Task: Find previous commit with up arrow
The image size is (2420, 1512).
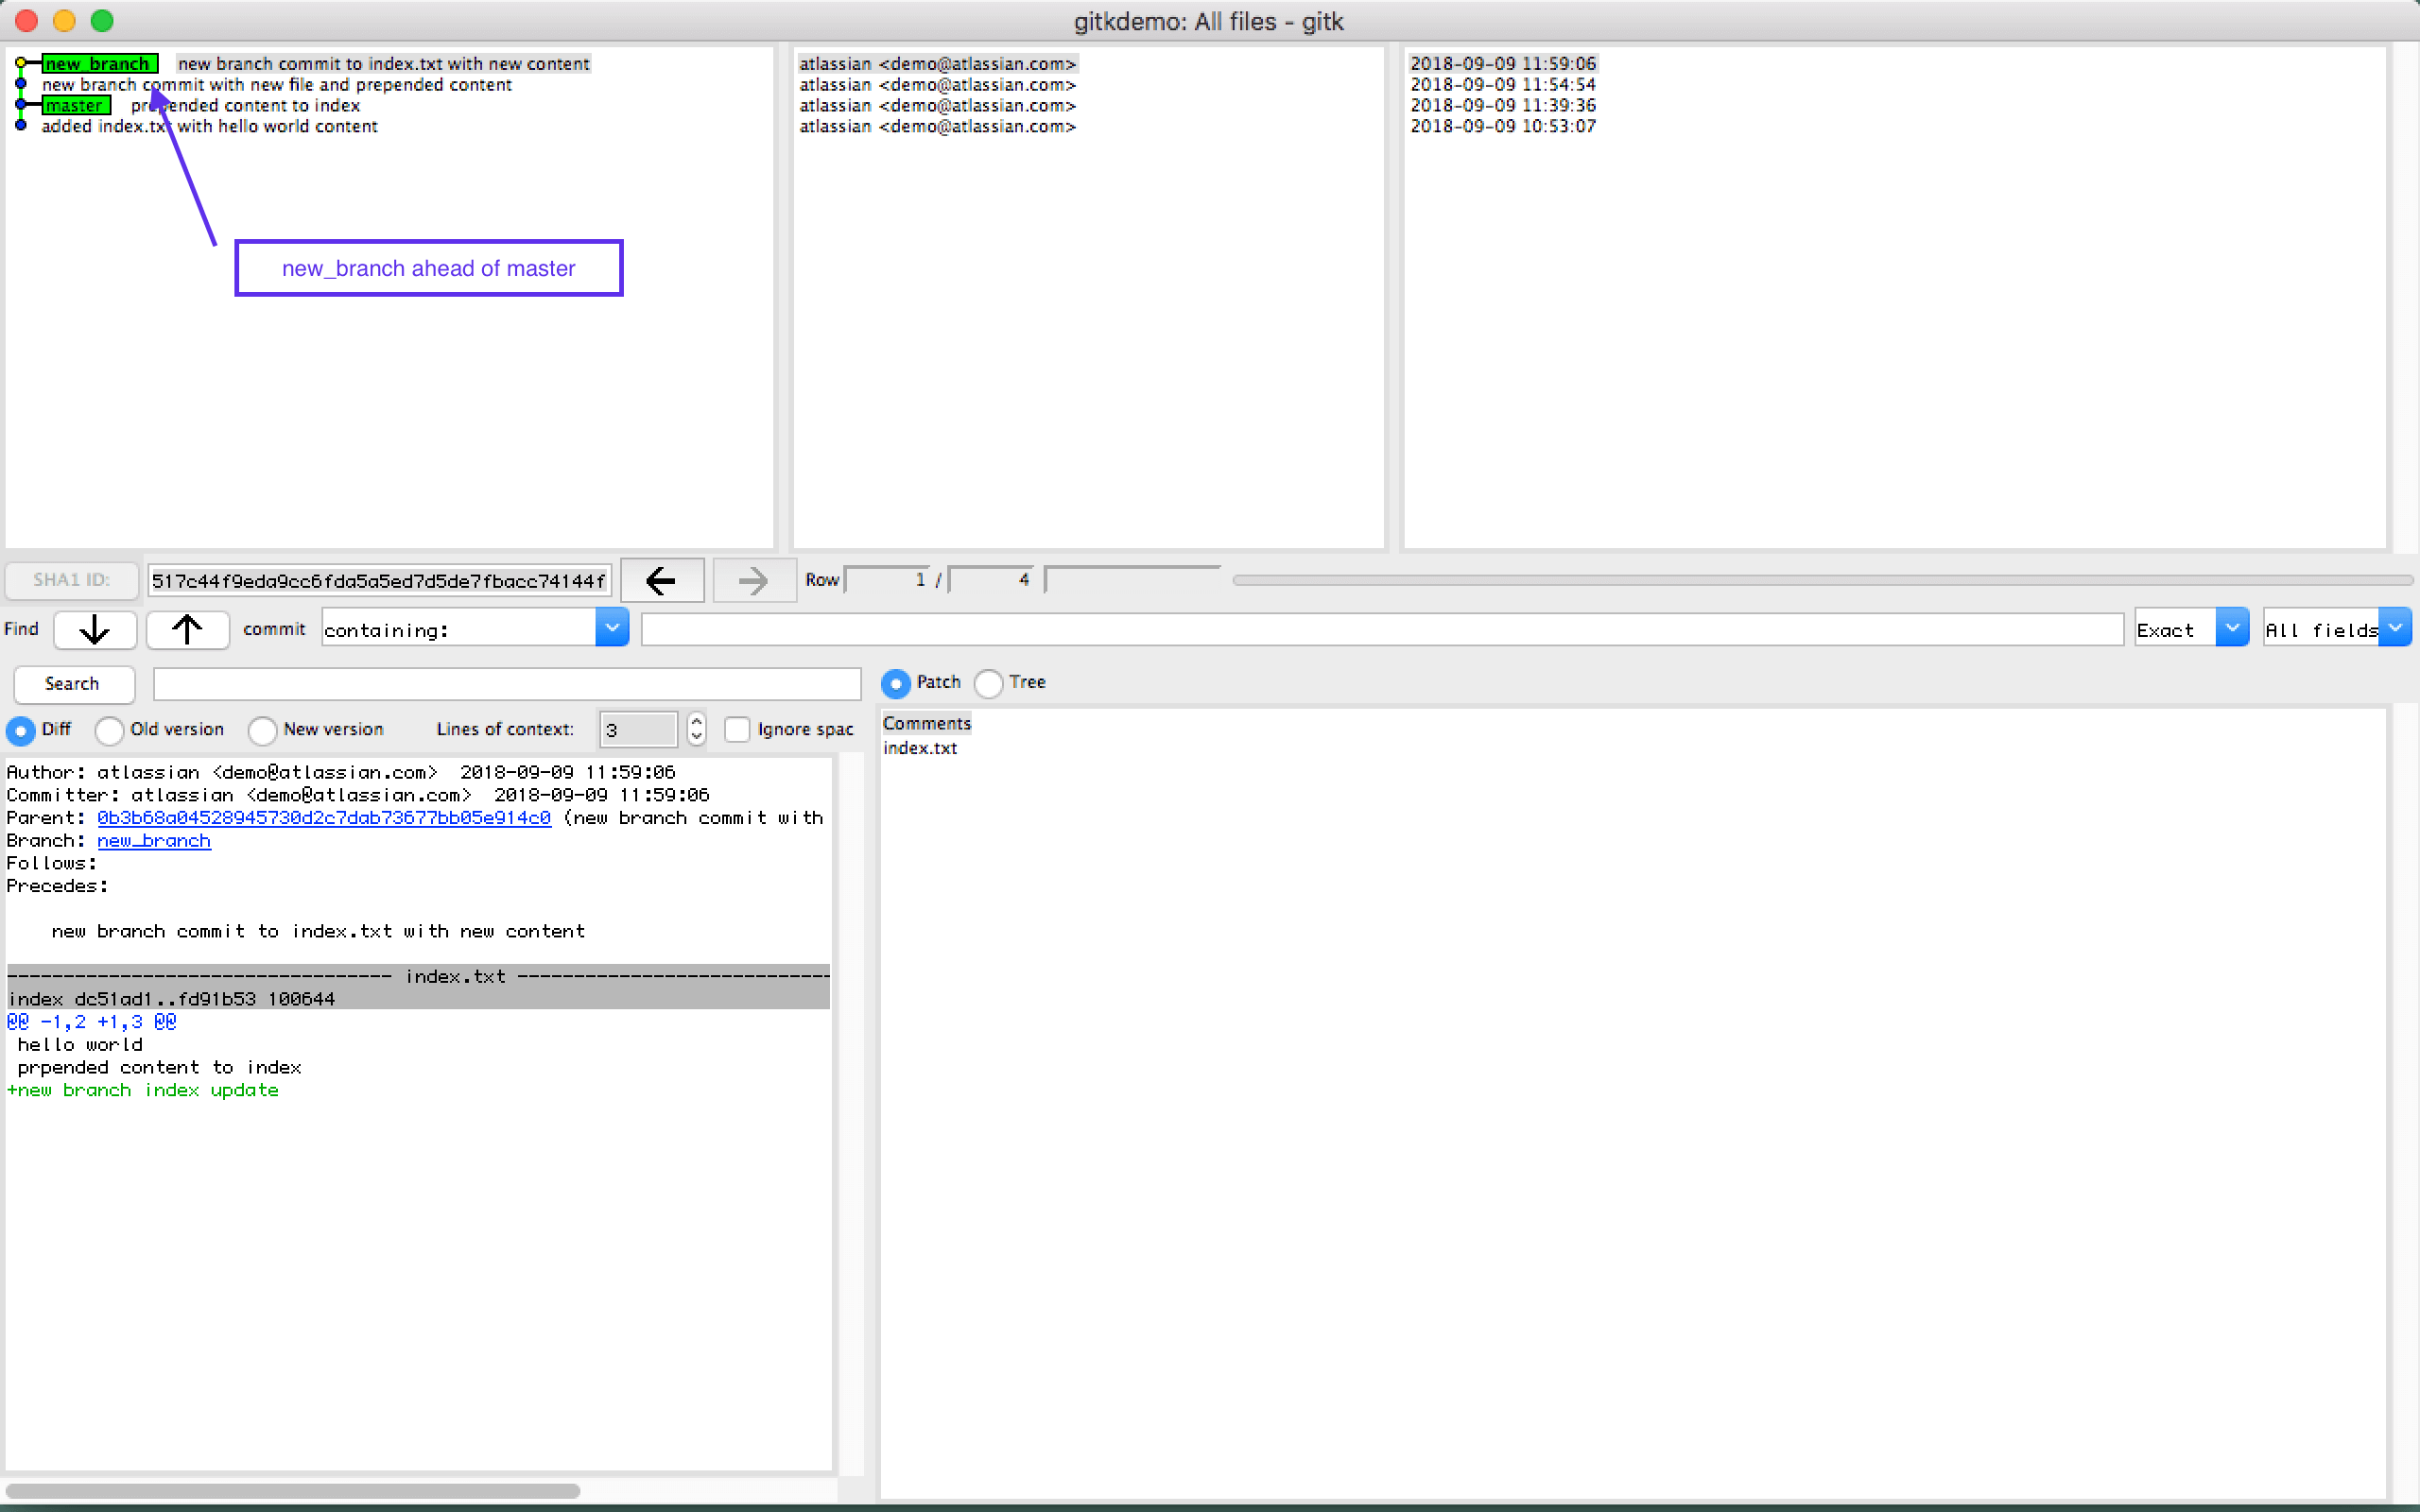Action: click(x=188, y=629)
